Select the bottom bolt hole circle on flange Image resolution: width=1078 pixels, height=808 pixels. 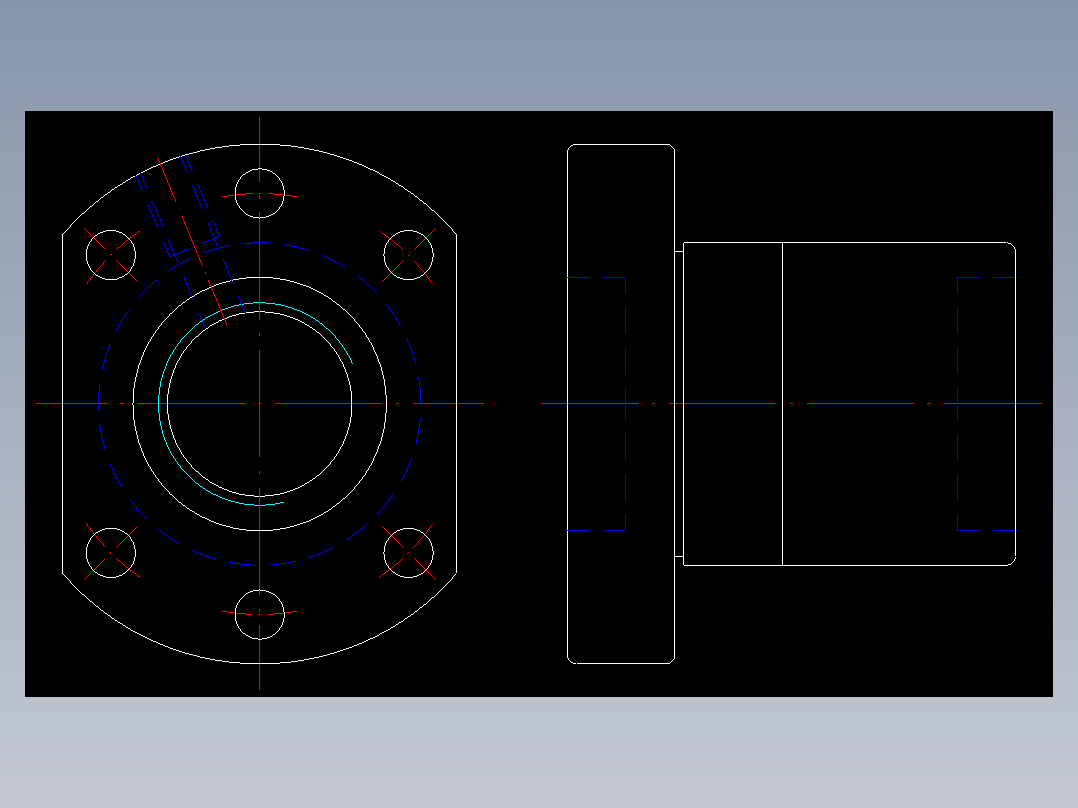tap(260, 615)
